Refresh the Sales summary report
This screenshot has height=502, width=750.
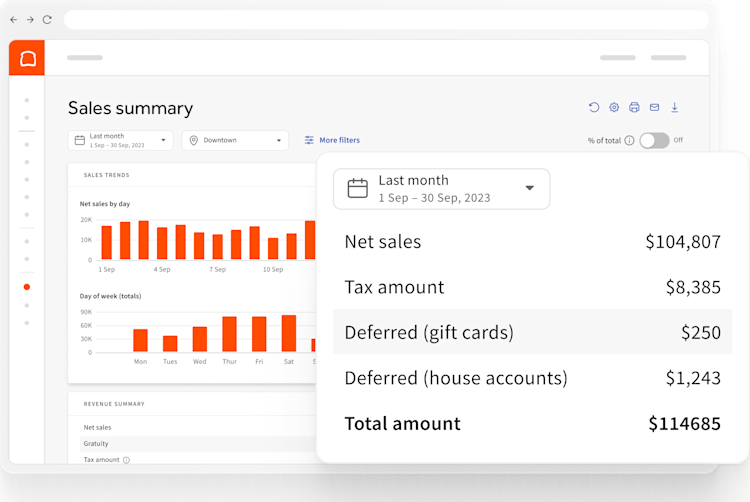click(x=594, y=107)
